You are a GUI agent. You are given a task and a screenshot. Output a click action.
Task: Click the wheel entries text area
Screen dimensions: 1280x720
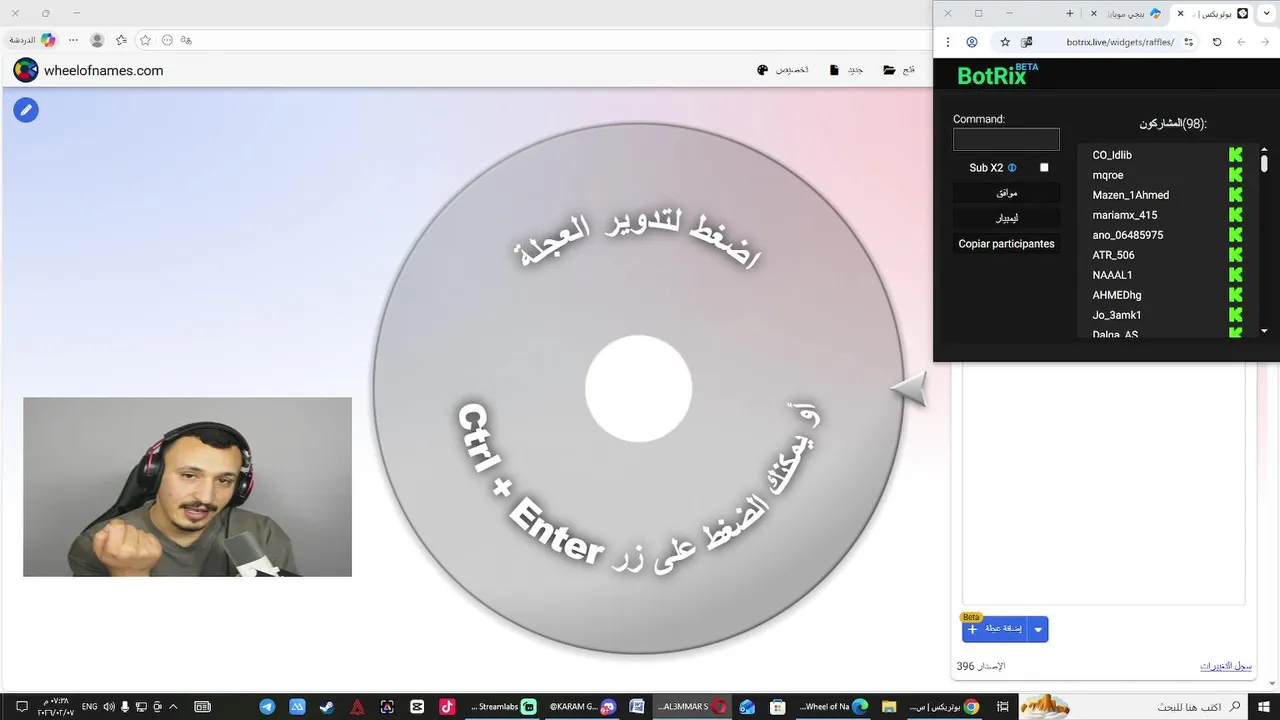point(1103,482)
